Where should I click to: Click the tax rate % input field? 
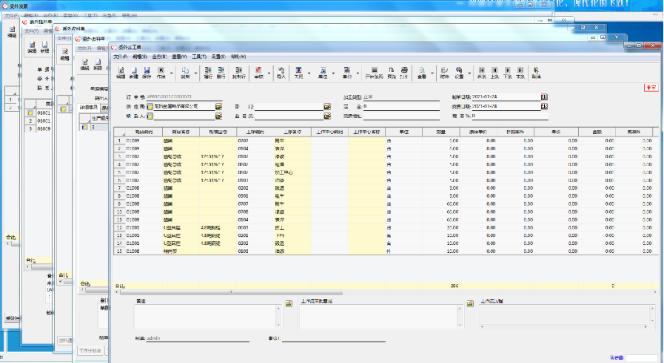point(510,116)
